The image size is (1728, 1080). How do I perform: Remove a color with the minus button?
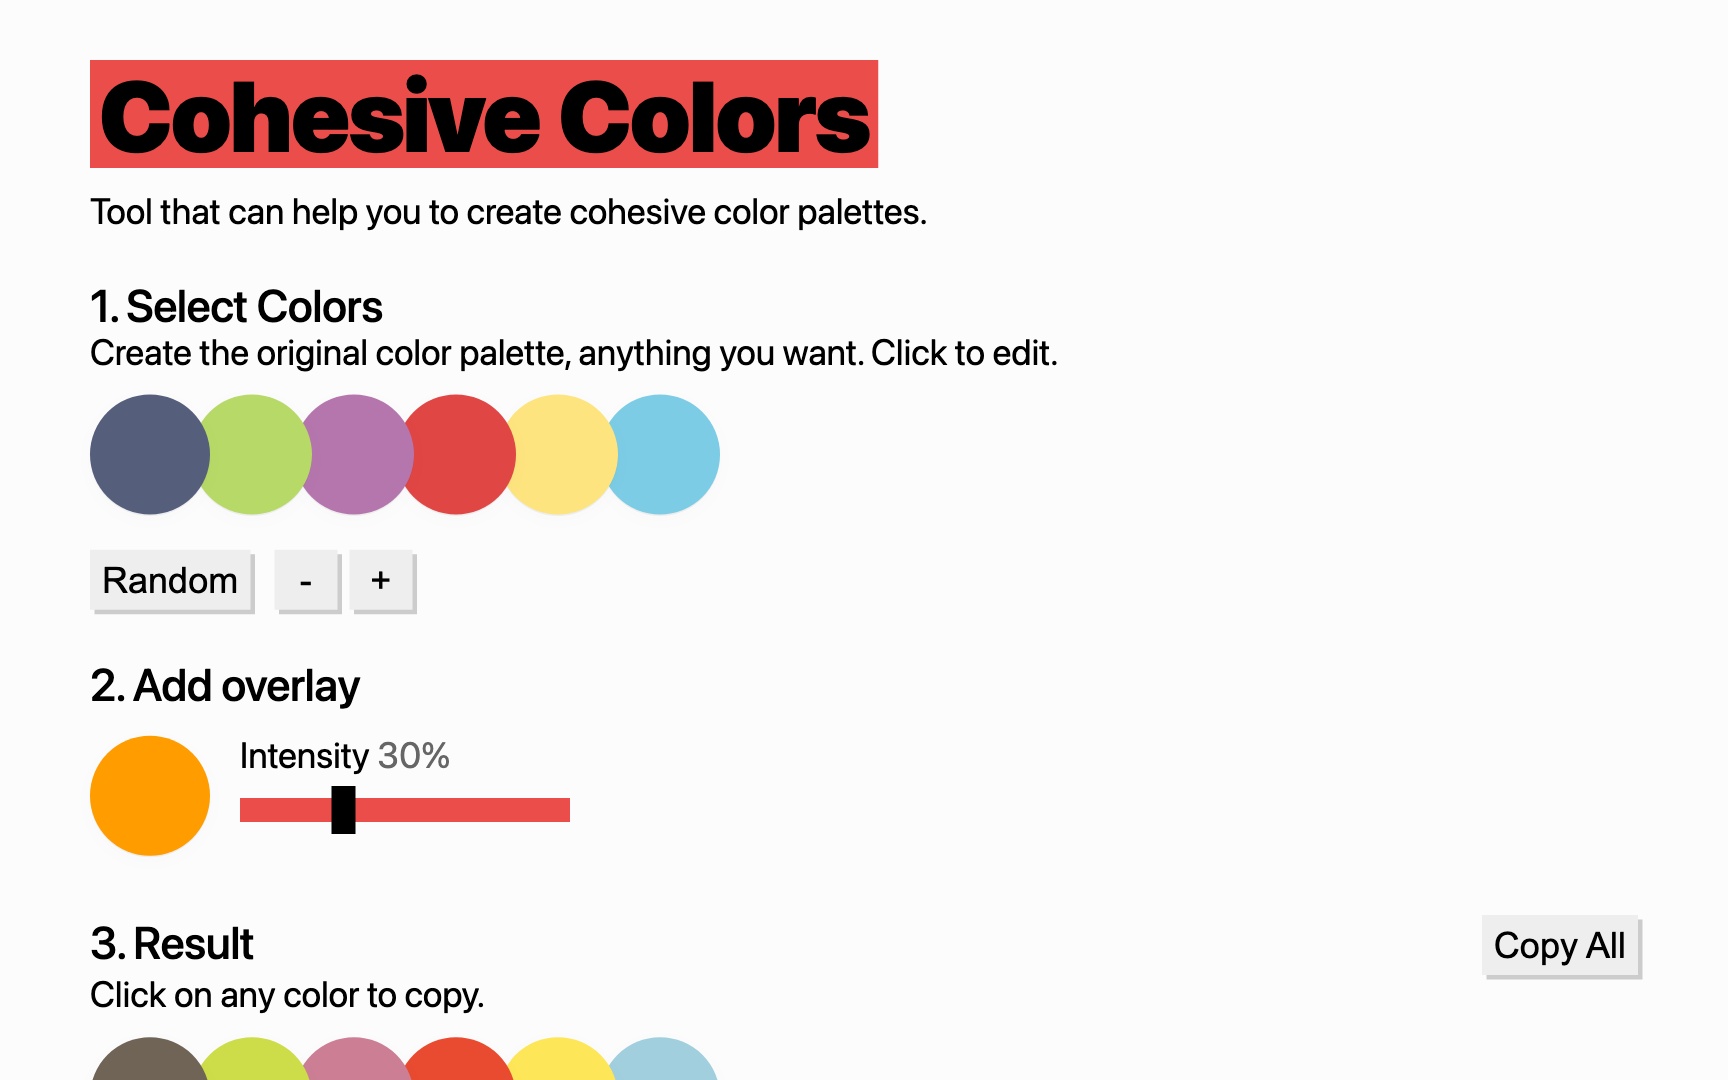pos(306,580)
